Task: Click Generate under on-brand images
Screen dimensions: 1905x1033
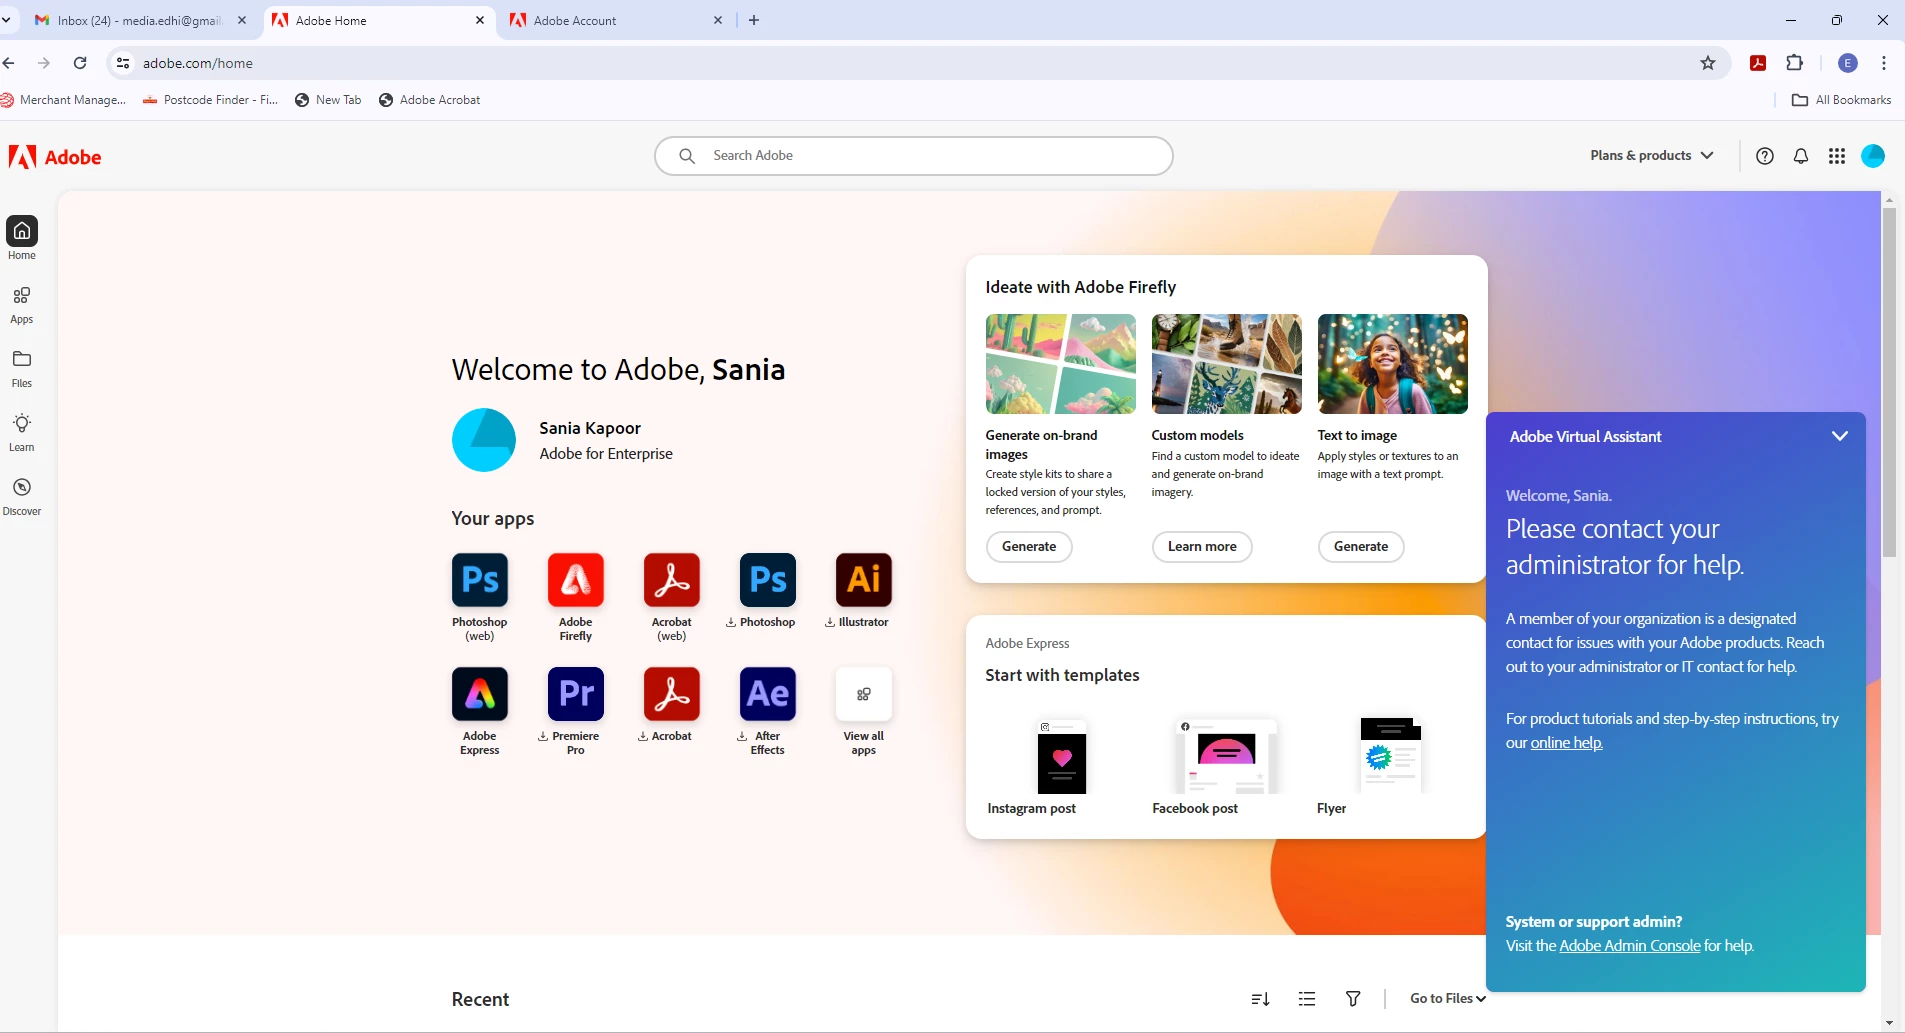Action: tap(1029, 547)
